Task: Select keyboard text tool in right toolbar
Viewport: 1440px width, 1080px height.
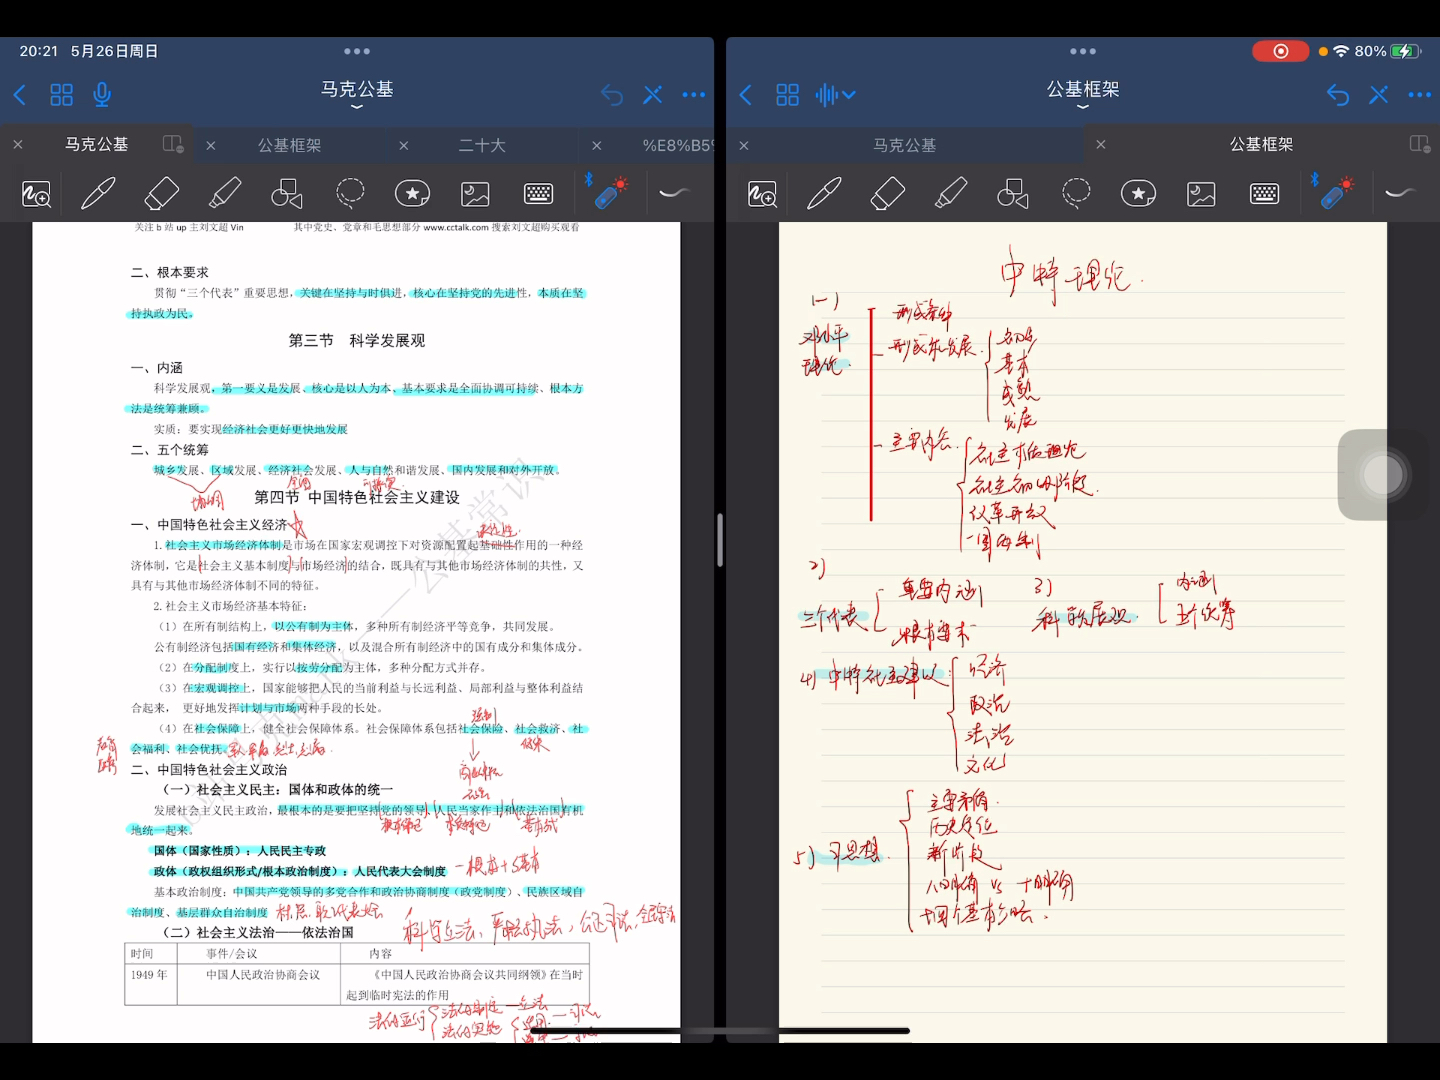Action: (1264, 193)
